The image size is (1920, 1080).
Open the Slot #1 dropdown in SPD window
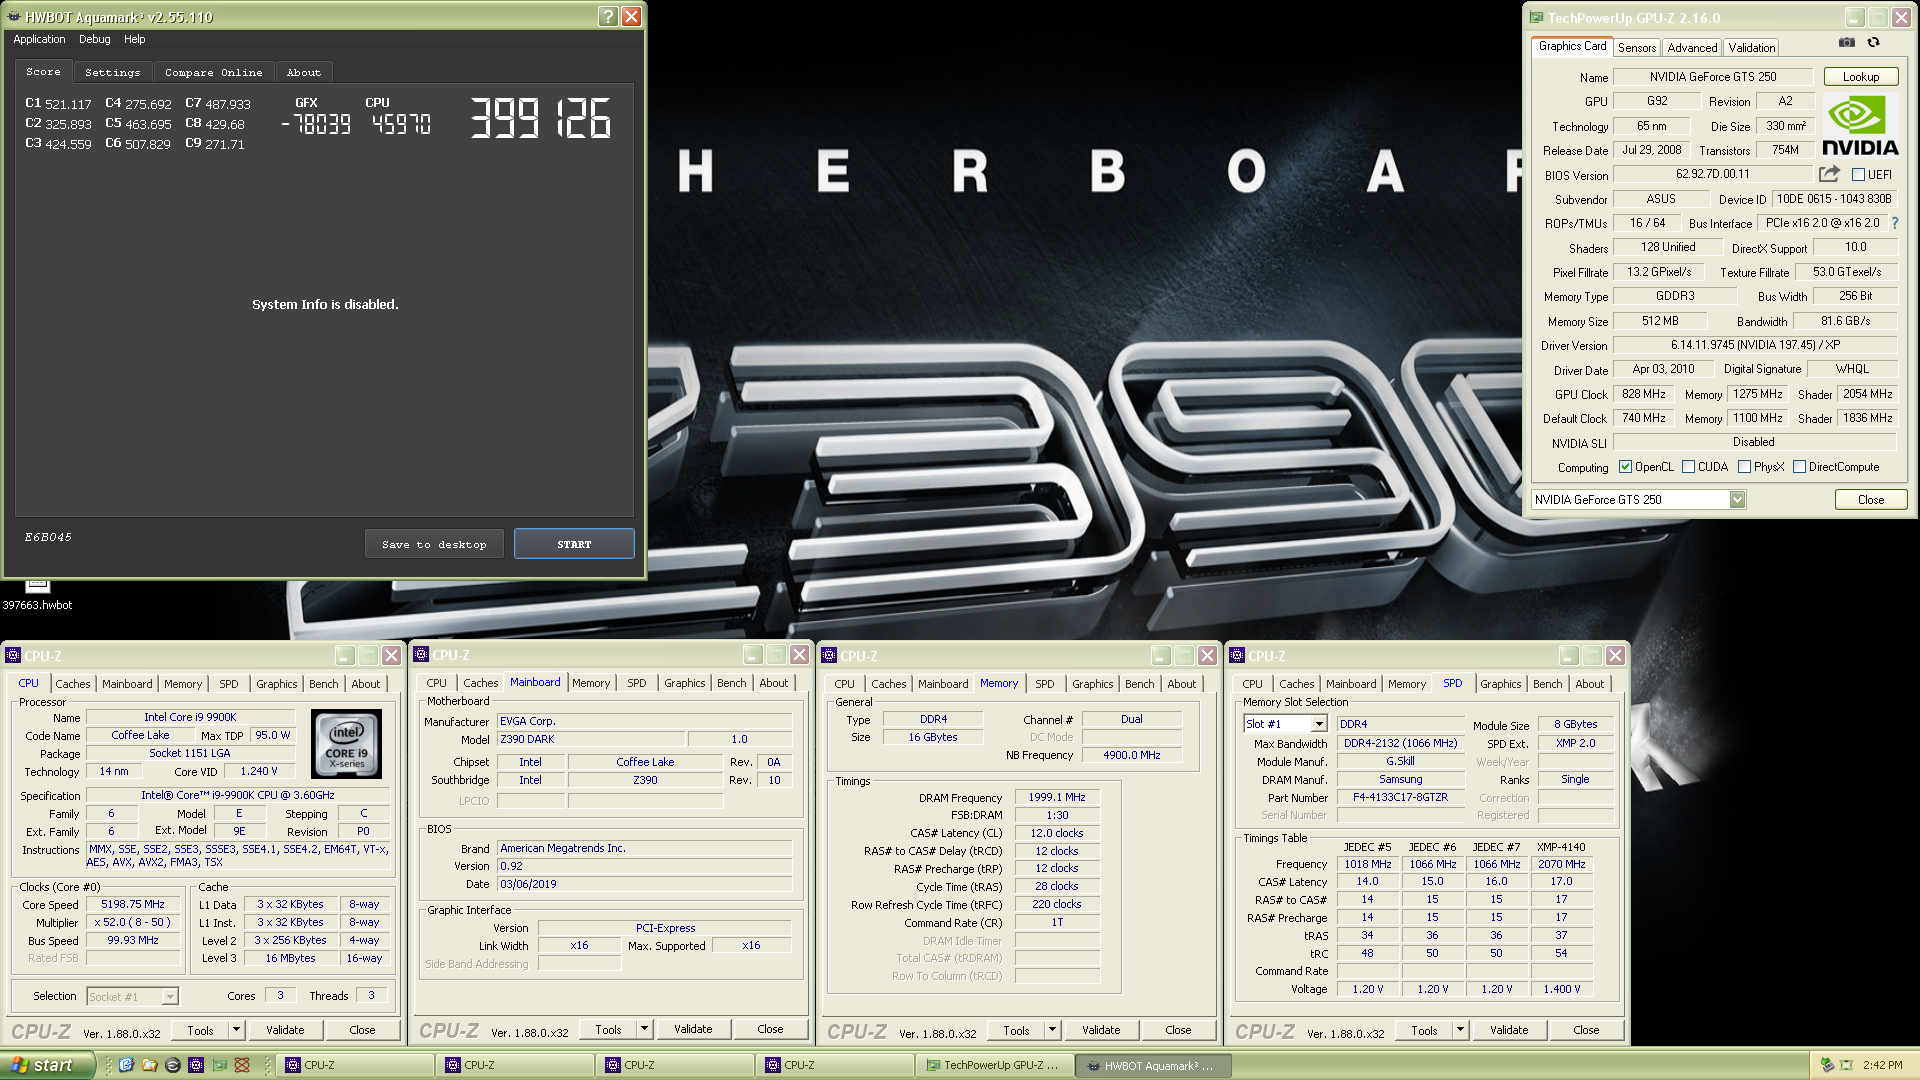coord(1319,724)
